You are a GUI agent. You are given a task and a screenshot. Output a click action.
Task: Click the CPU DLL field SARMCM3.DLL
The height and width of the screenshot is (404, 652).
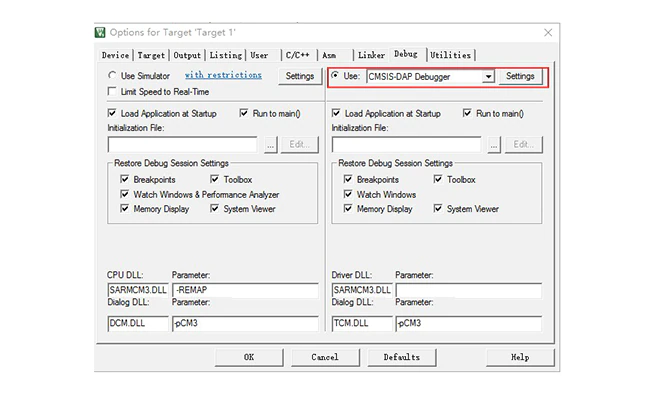coord(138,290)
